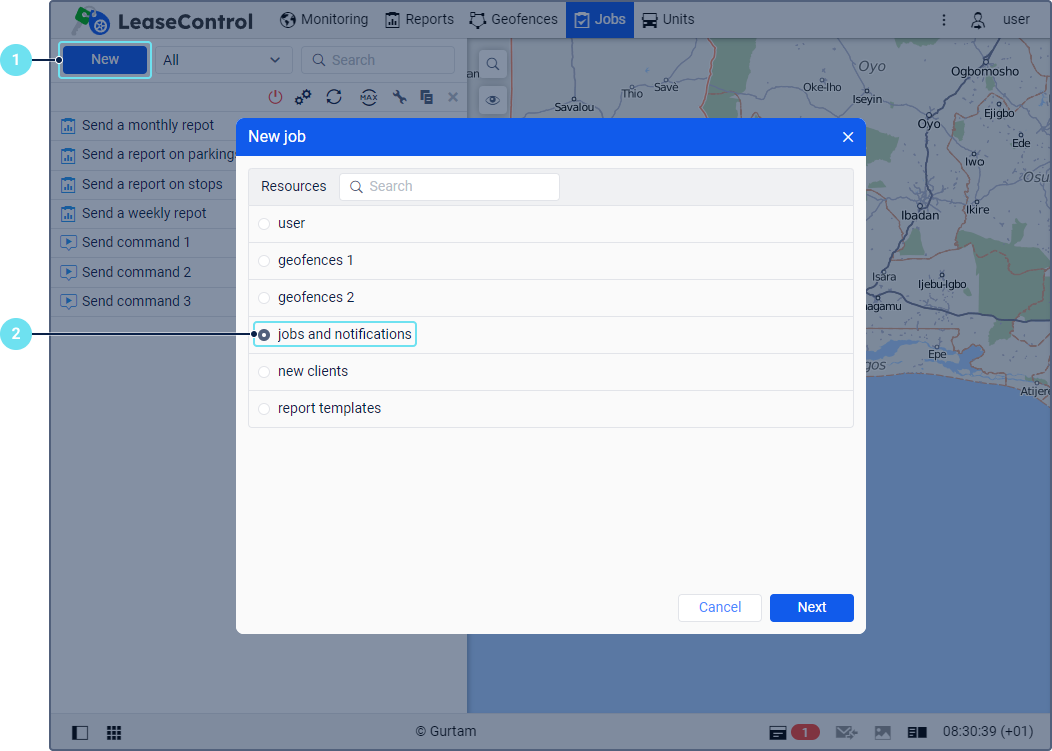The width and height of the screenshot is (1052, 751).
Task: Close the New job dialog
Action: point(847,137)
